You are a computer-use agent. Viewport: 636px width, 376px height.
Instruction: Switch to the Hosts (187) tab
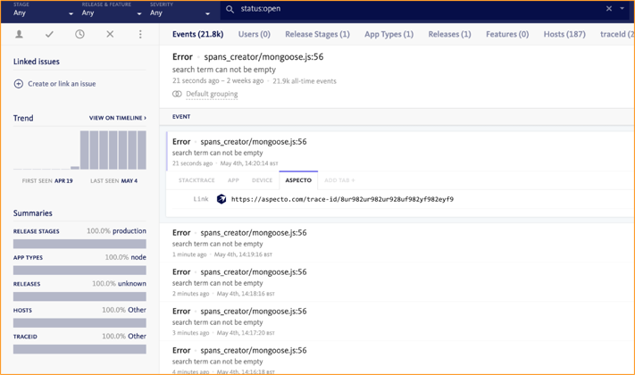pos(565,34)
